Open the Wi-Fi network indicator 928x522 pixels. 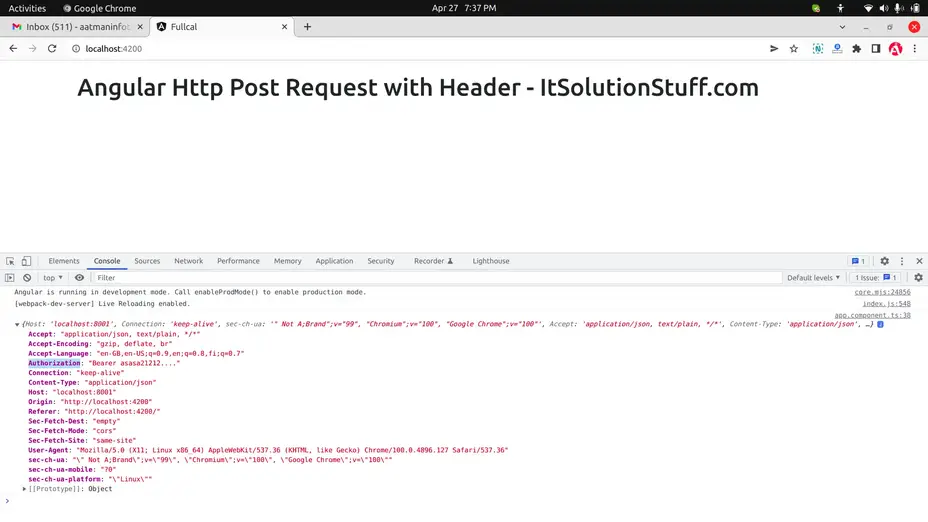click(x=868, y=8)
